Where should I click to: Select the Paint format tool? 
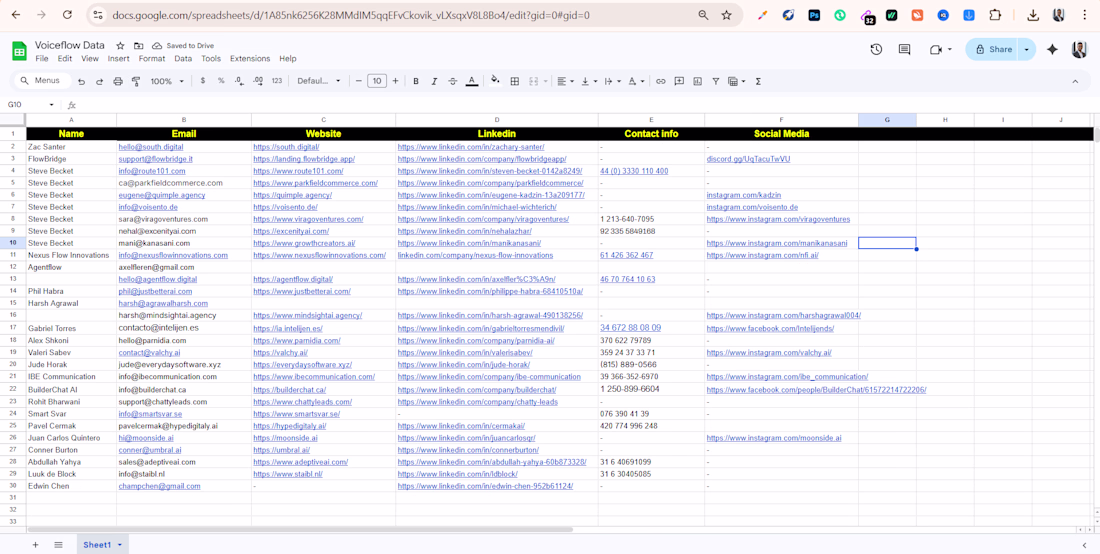136,81
